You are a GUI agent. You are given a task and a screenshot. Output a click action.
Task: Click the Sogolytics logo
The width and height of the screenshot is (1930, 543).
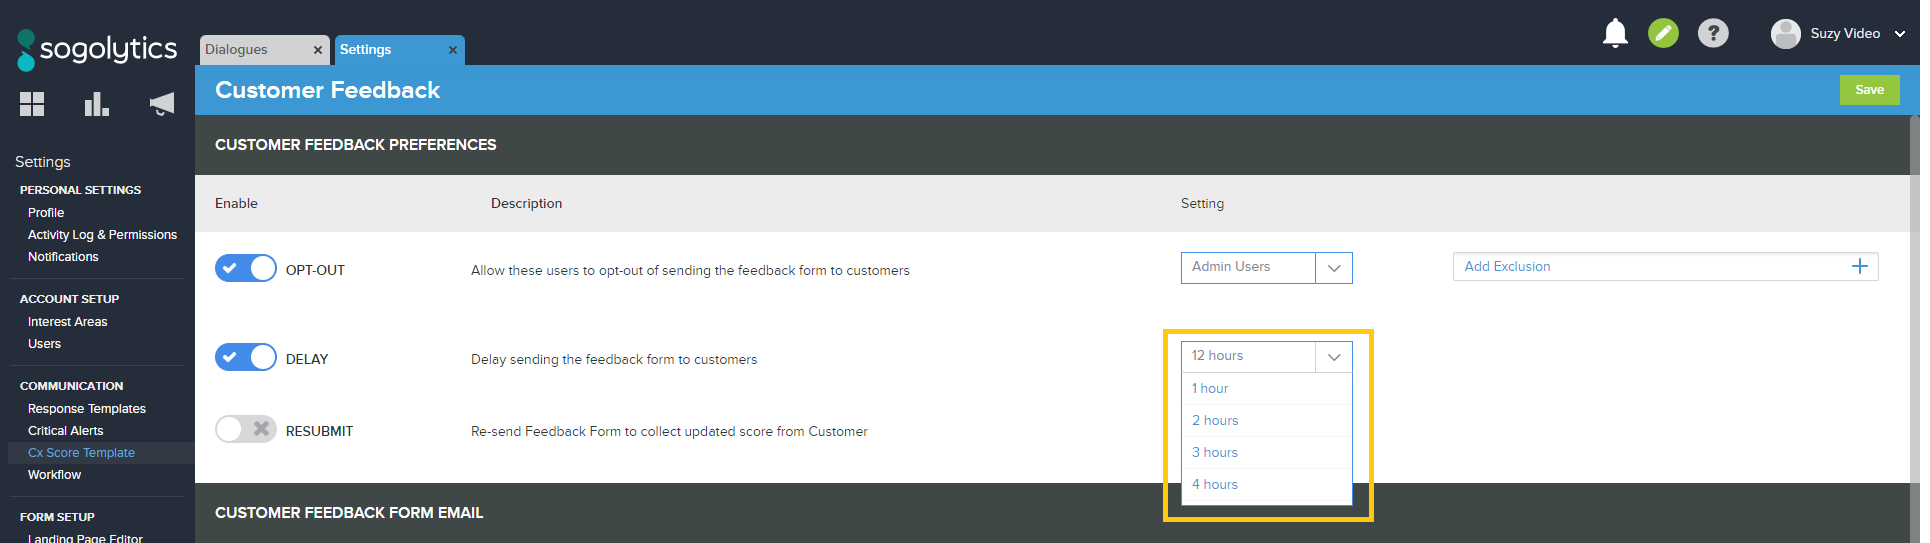97,49
